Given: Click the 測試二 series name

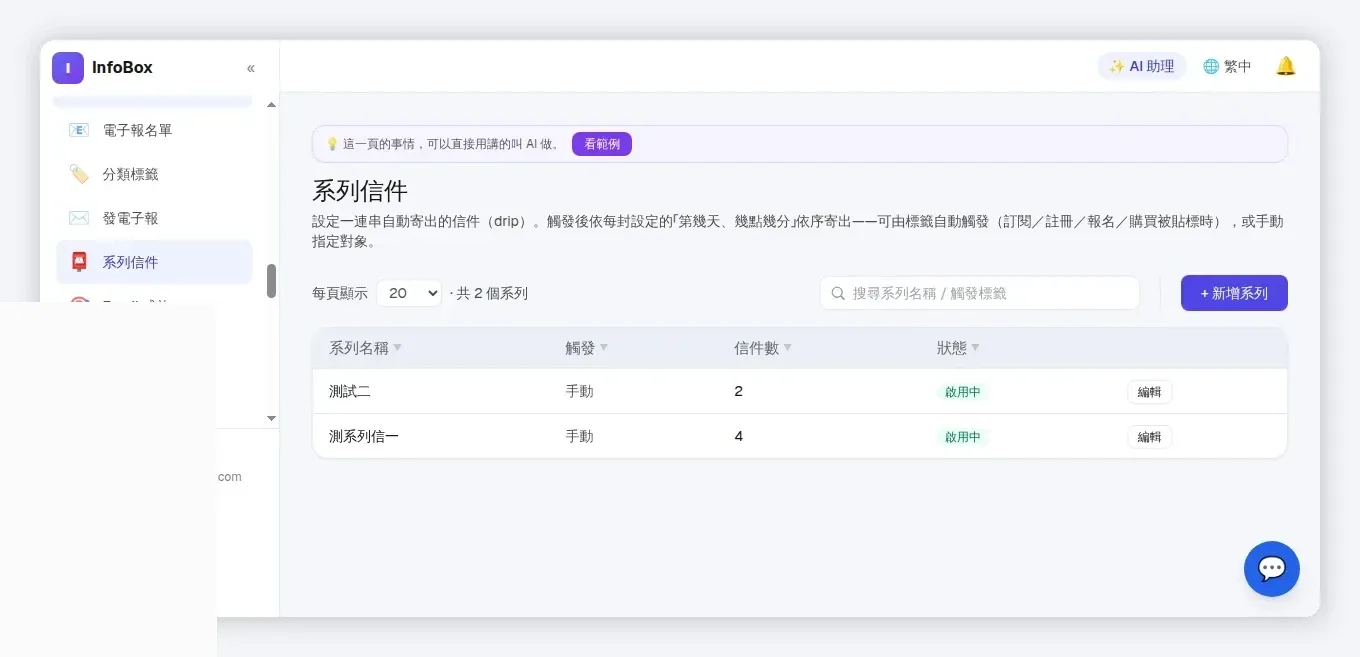Looking at the screenshot, I should click(350, 392).
